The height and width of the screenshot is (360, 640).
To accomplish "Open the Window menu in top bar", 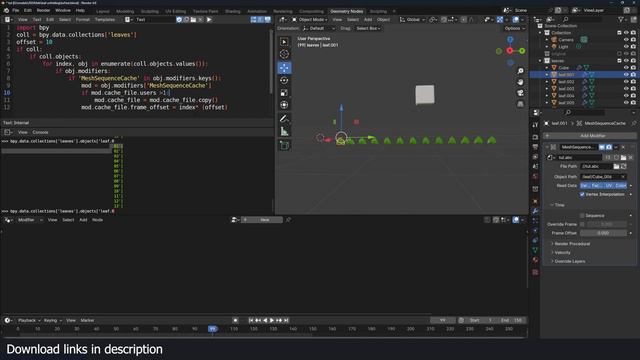I will point(62,11).
